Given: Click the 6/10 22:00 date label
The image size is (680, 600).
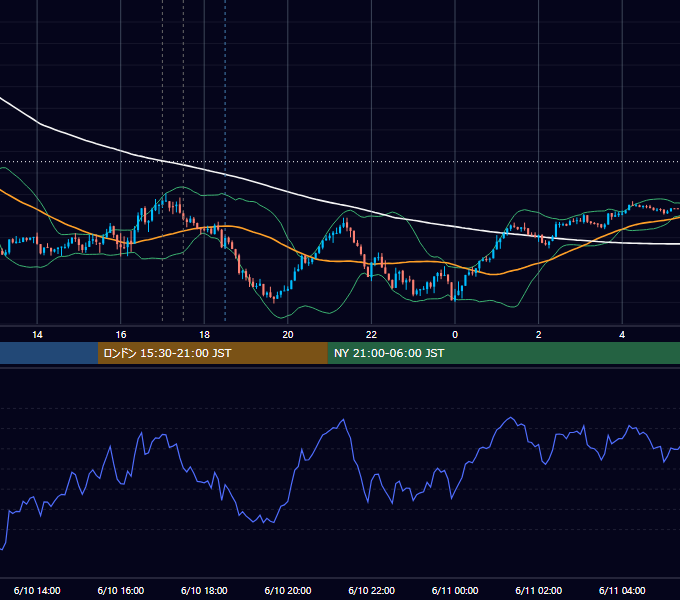Looking at the screenshot, I should tap(371, 590).
